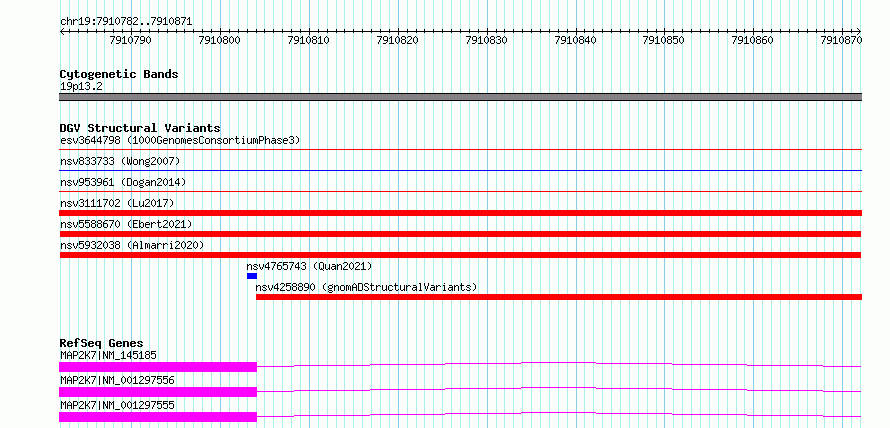Open variant nsv4258890 (gnomADStructuralVariants)
This screenshot has height=428, width=890.
pos(366,287)
